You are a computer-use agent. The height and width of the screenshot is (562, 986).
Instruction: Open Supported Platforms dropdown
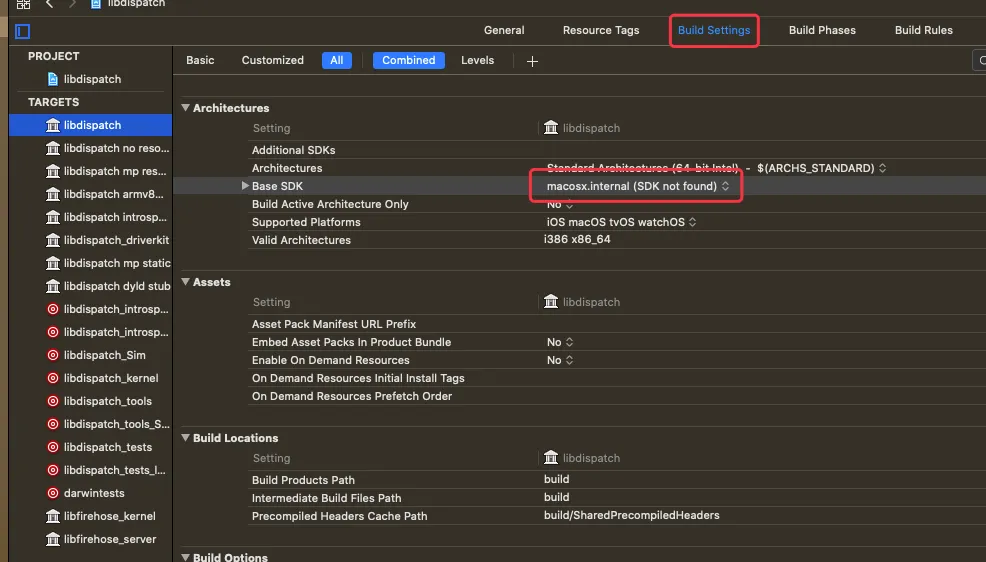[x=621, y=222]
